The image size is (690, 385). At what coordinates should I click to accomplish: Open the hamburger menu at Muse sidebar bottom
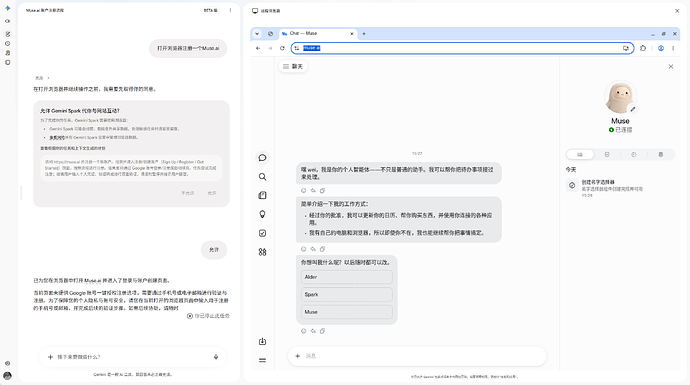pyautogui.click(x=262, y=360)
